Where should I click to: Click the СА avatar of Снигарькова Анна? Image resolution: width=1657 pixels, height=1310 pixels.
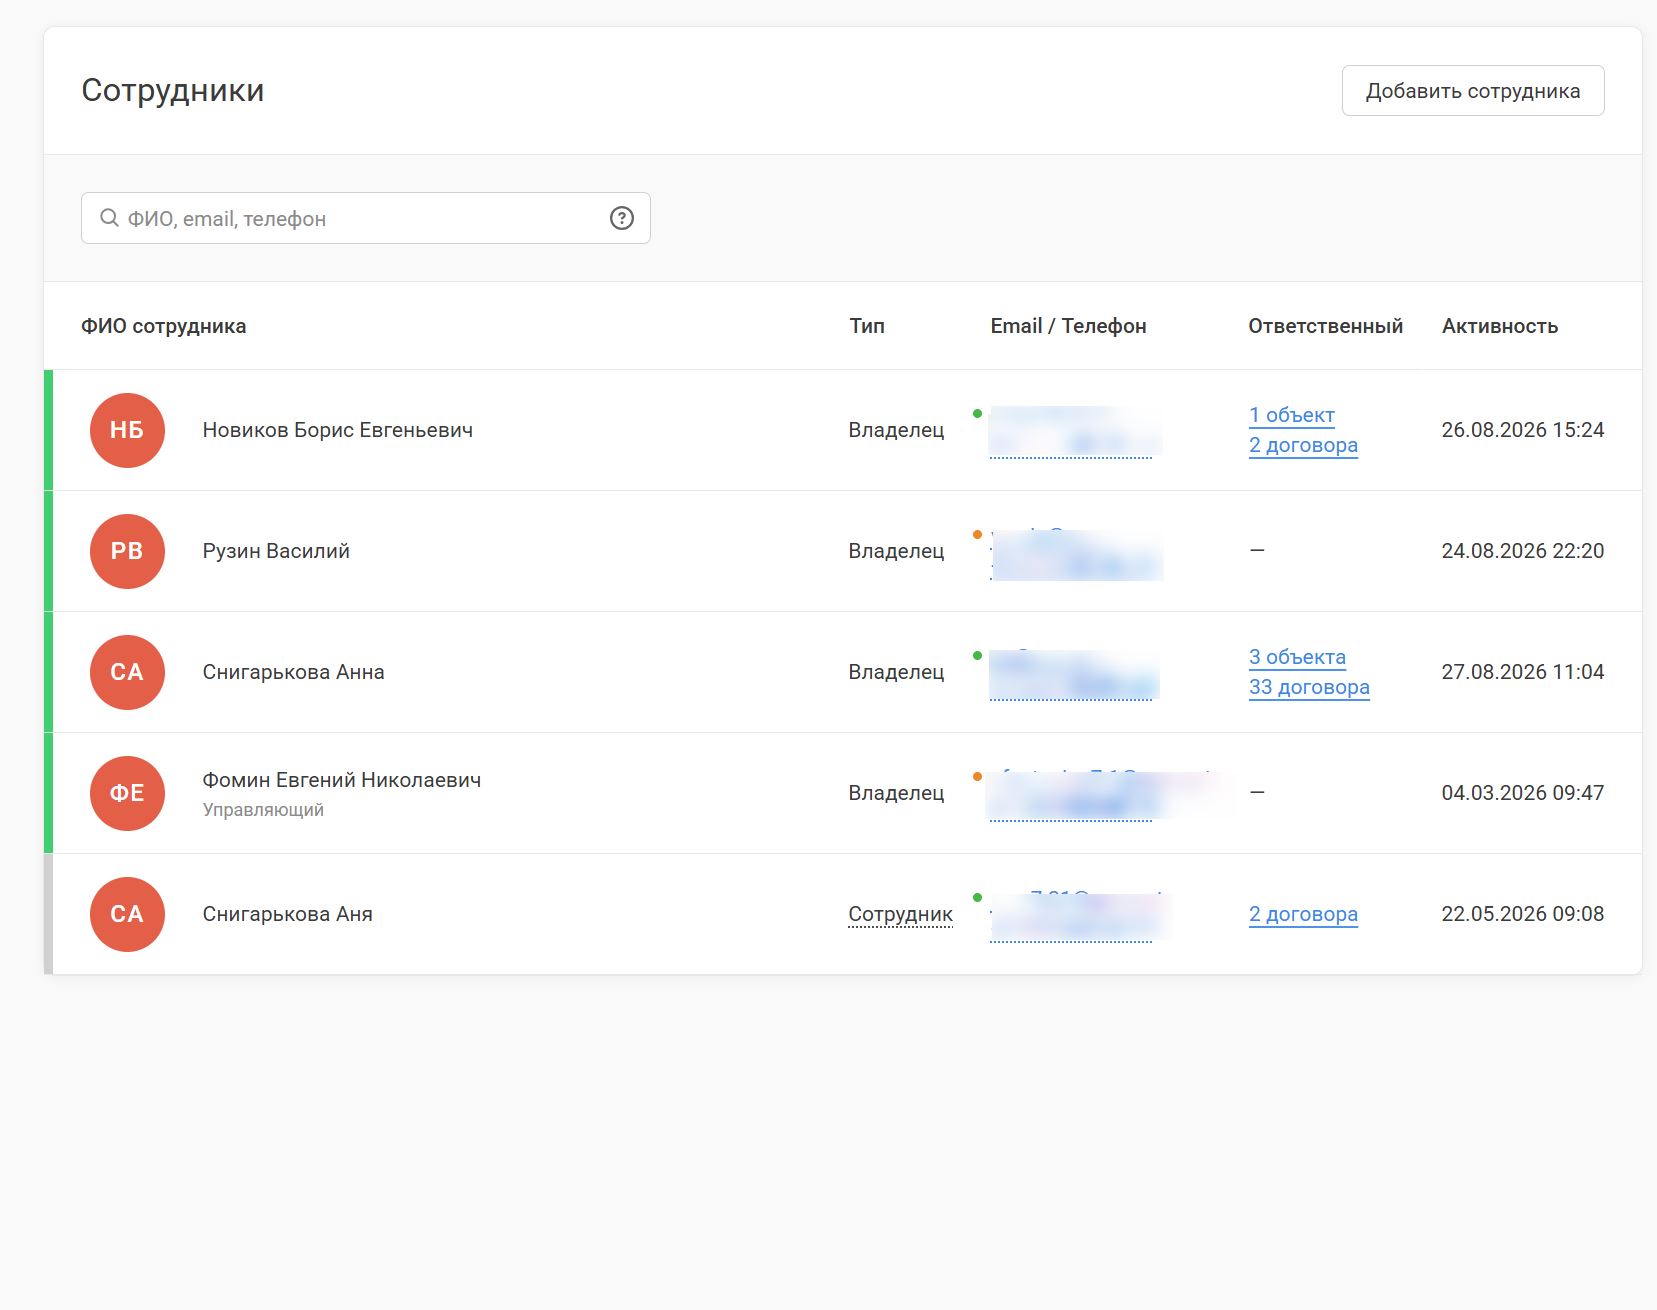pos(127,672)
